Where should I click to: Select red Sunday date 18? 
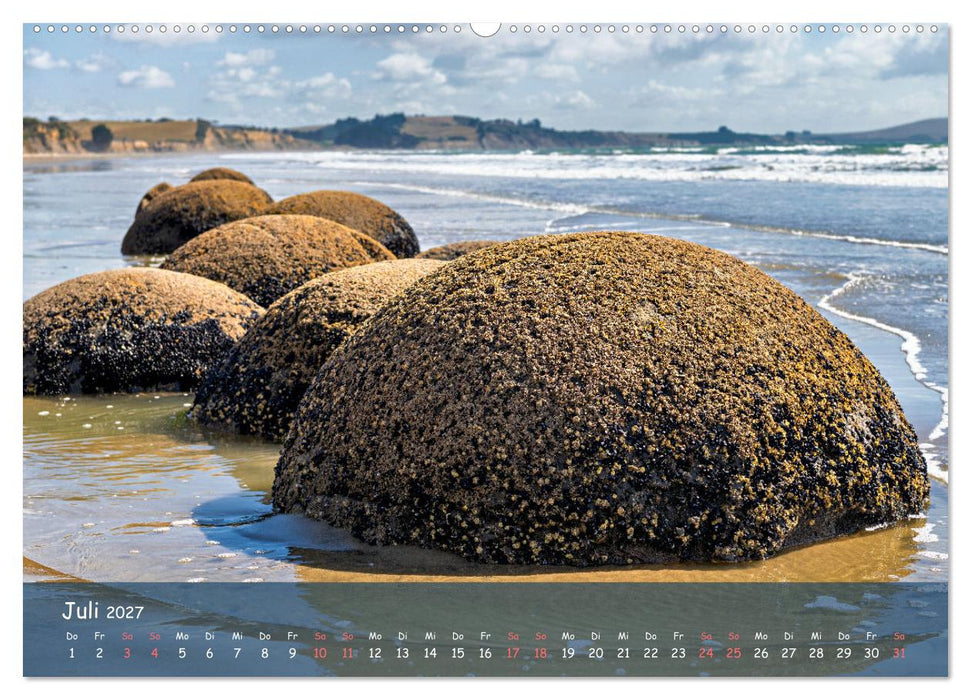click(x=541, y=653)
